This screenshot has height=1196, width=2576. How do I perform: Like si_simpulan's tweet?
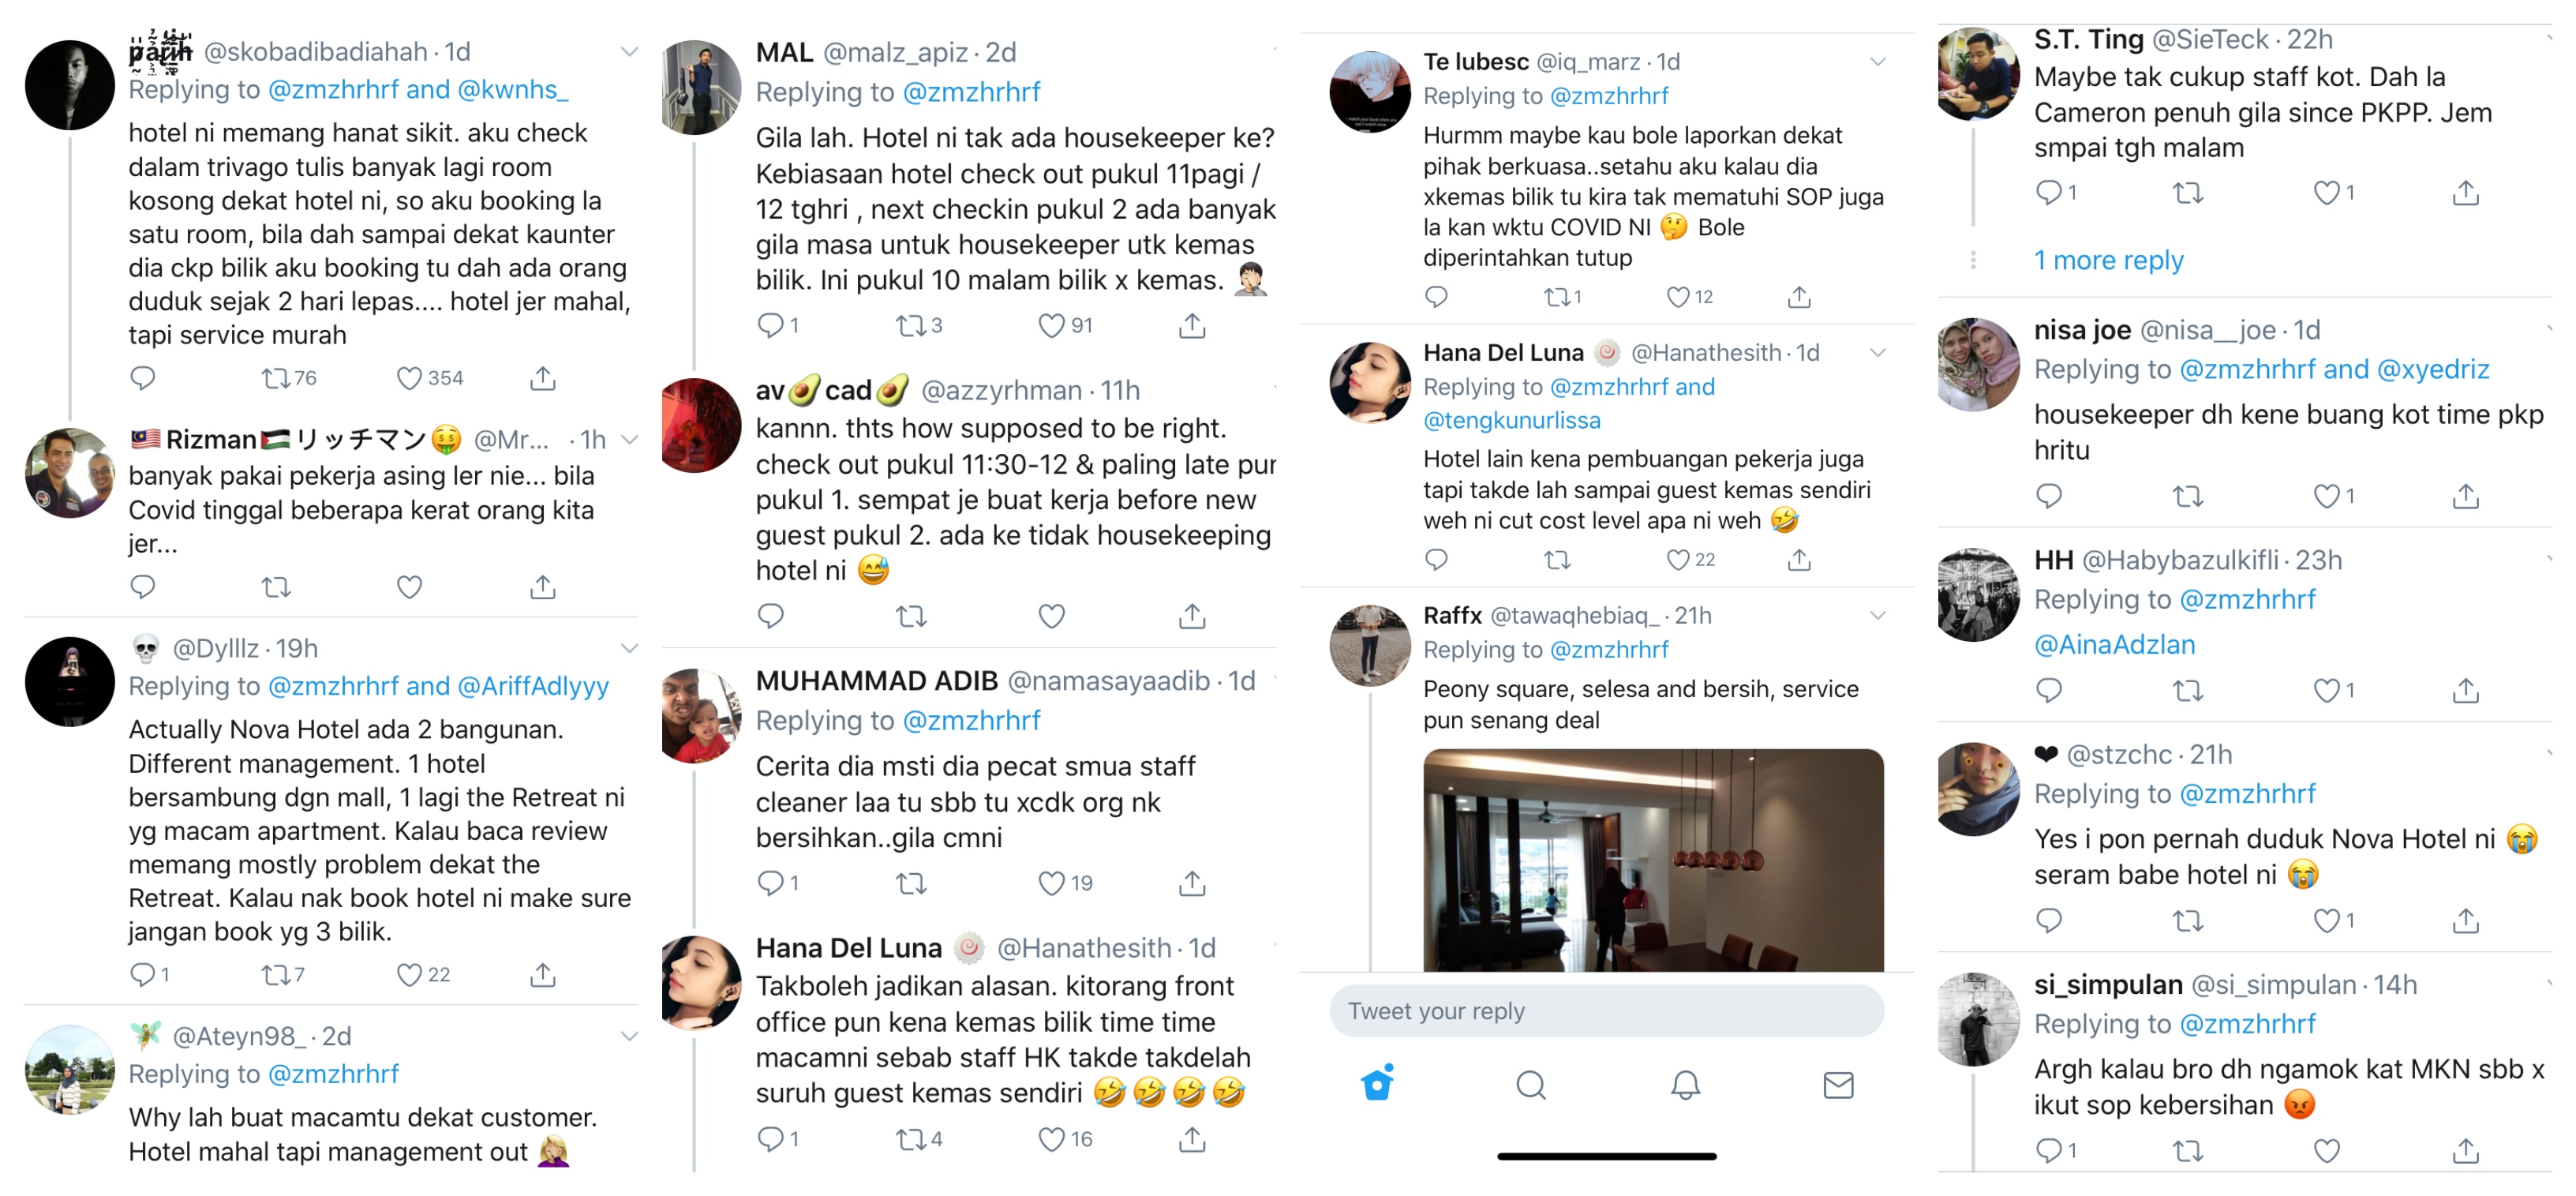point(2327,1151)
